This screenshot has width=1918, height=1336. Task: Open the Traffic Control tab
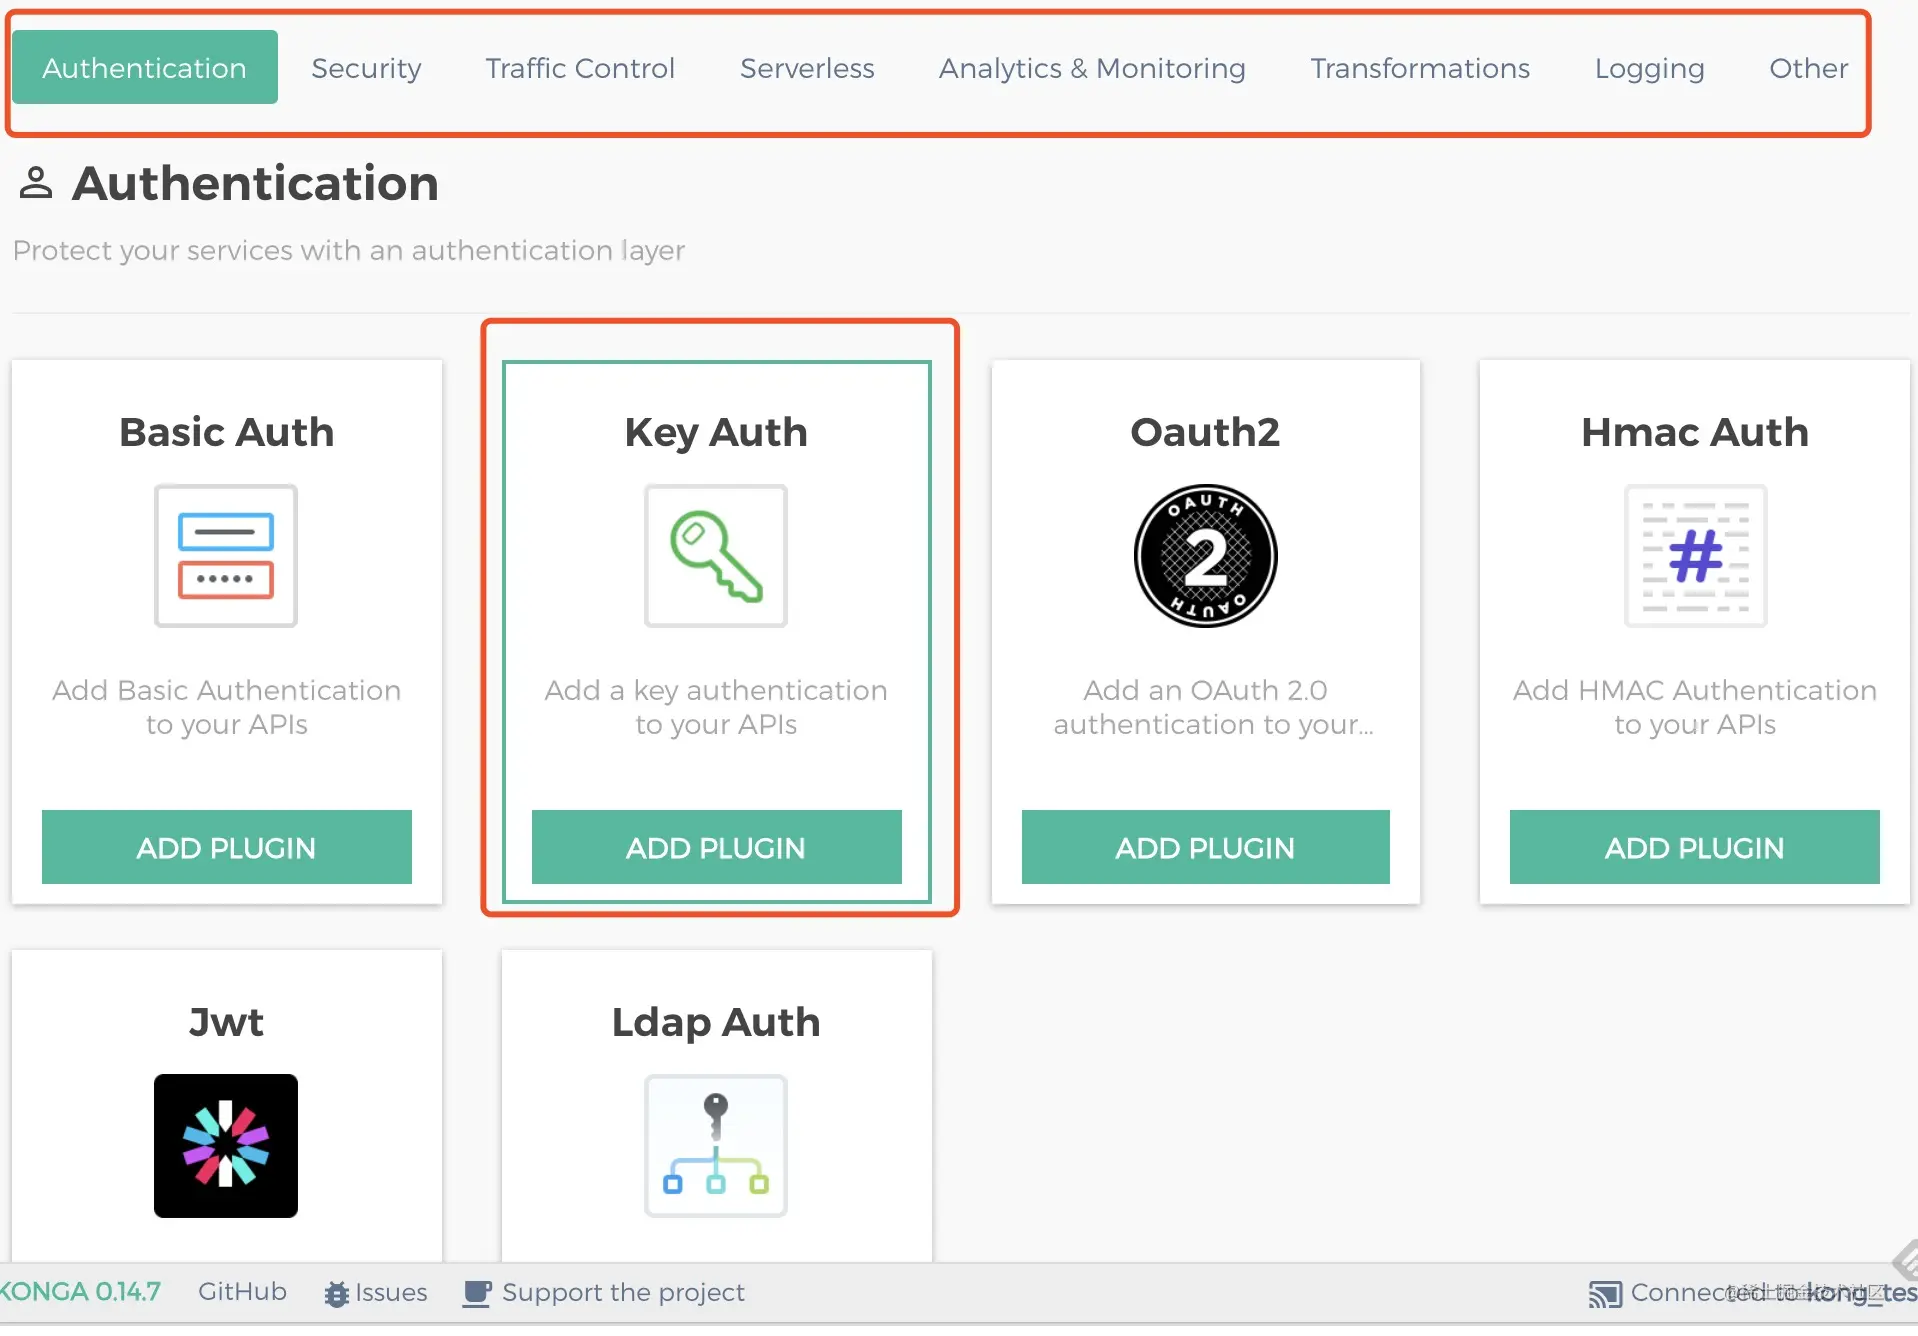pyautogui.click(x=580, y=68)
